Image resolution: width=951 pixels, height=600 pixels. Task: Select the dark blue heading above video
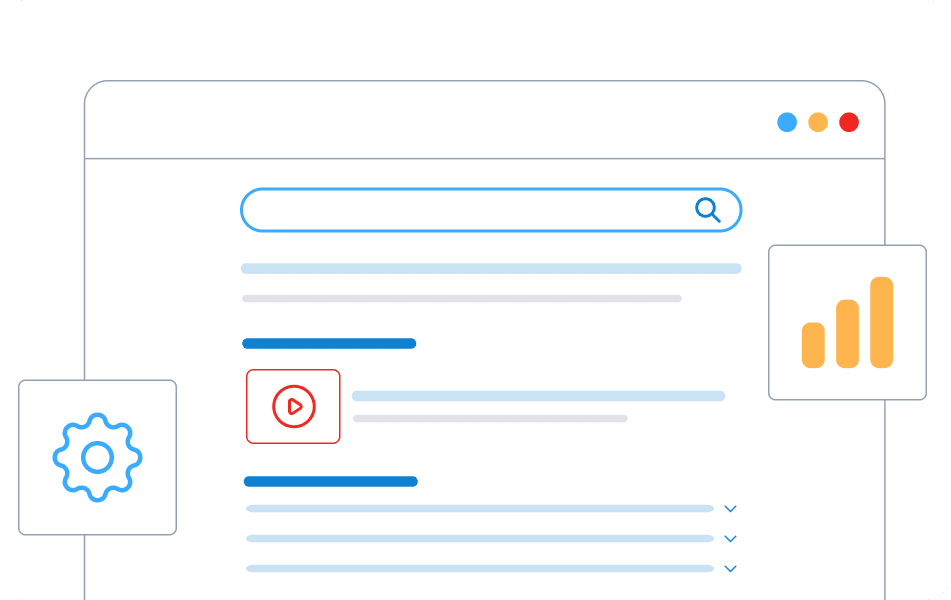click(329, 343)
